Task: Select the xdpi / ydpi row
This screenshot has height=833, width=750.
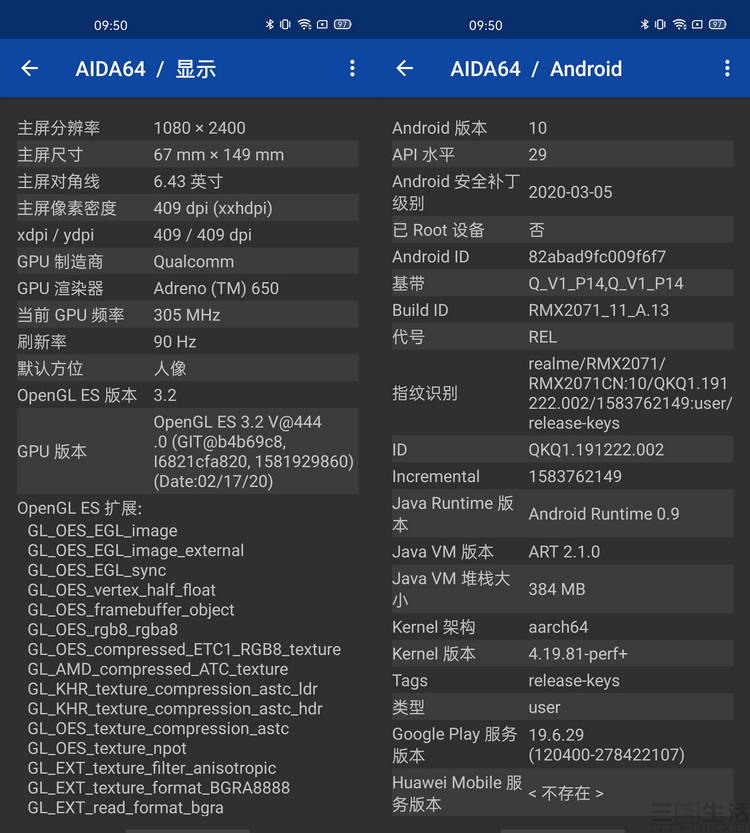Action: (x=188, y=234)
